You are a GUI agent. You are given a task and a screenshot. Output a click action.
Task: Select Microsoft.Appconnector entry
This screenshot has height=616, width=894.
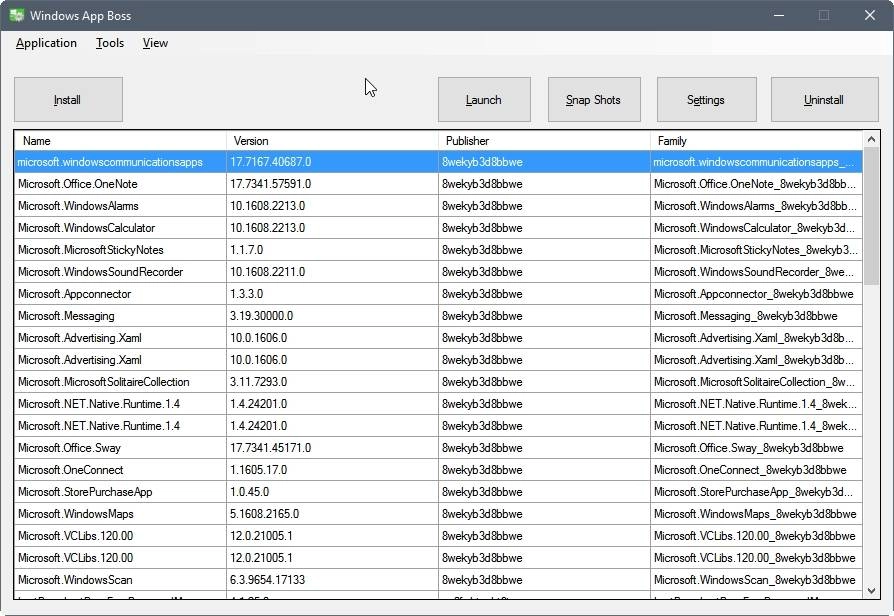click(x=438, y=294)
